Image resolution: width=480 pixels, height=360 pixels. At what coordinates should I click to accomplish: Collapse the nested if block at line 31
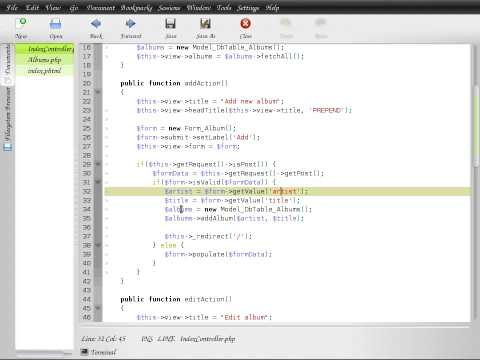pos(98,182)
